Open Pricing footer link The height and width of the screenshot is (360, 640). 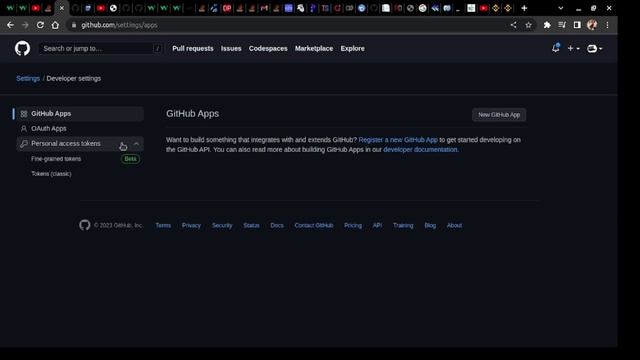(353, 225)
